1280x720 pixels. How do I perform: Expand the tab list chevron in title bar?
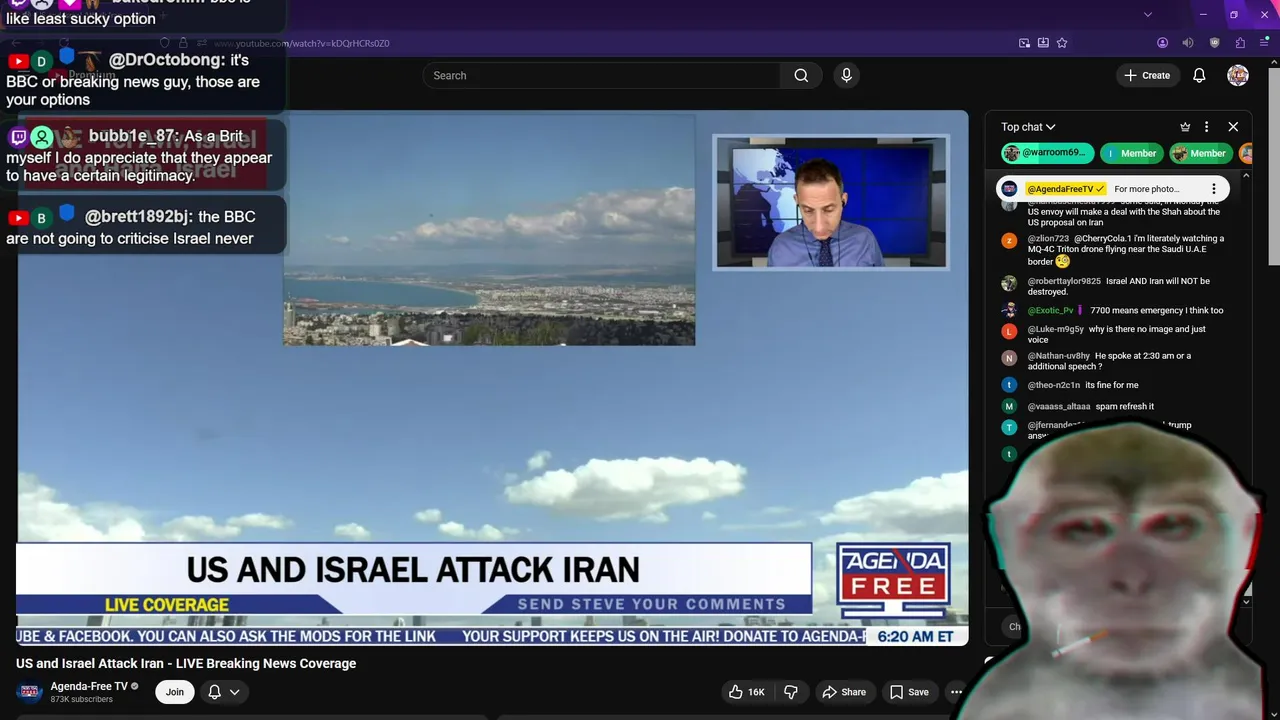coord(1148,14)
